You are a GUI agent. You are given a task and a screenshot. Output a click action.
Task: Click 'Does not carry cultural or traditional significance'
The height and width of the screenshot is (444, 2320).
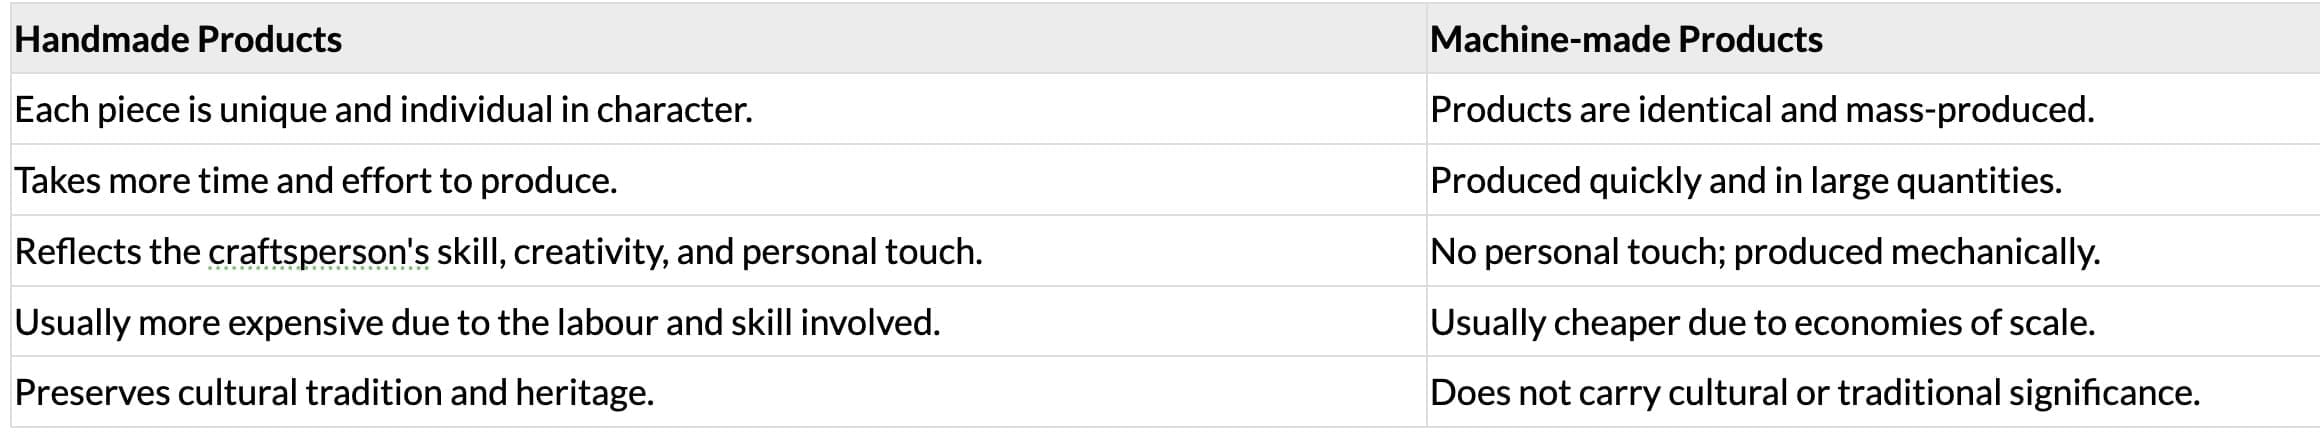[x=1814, y=393]
